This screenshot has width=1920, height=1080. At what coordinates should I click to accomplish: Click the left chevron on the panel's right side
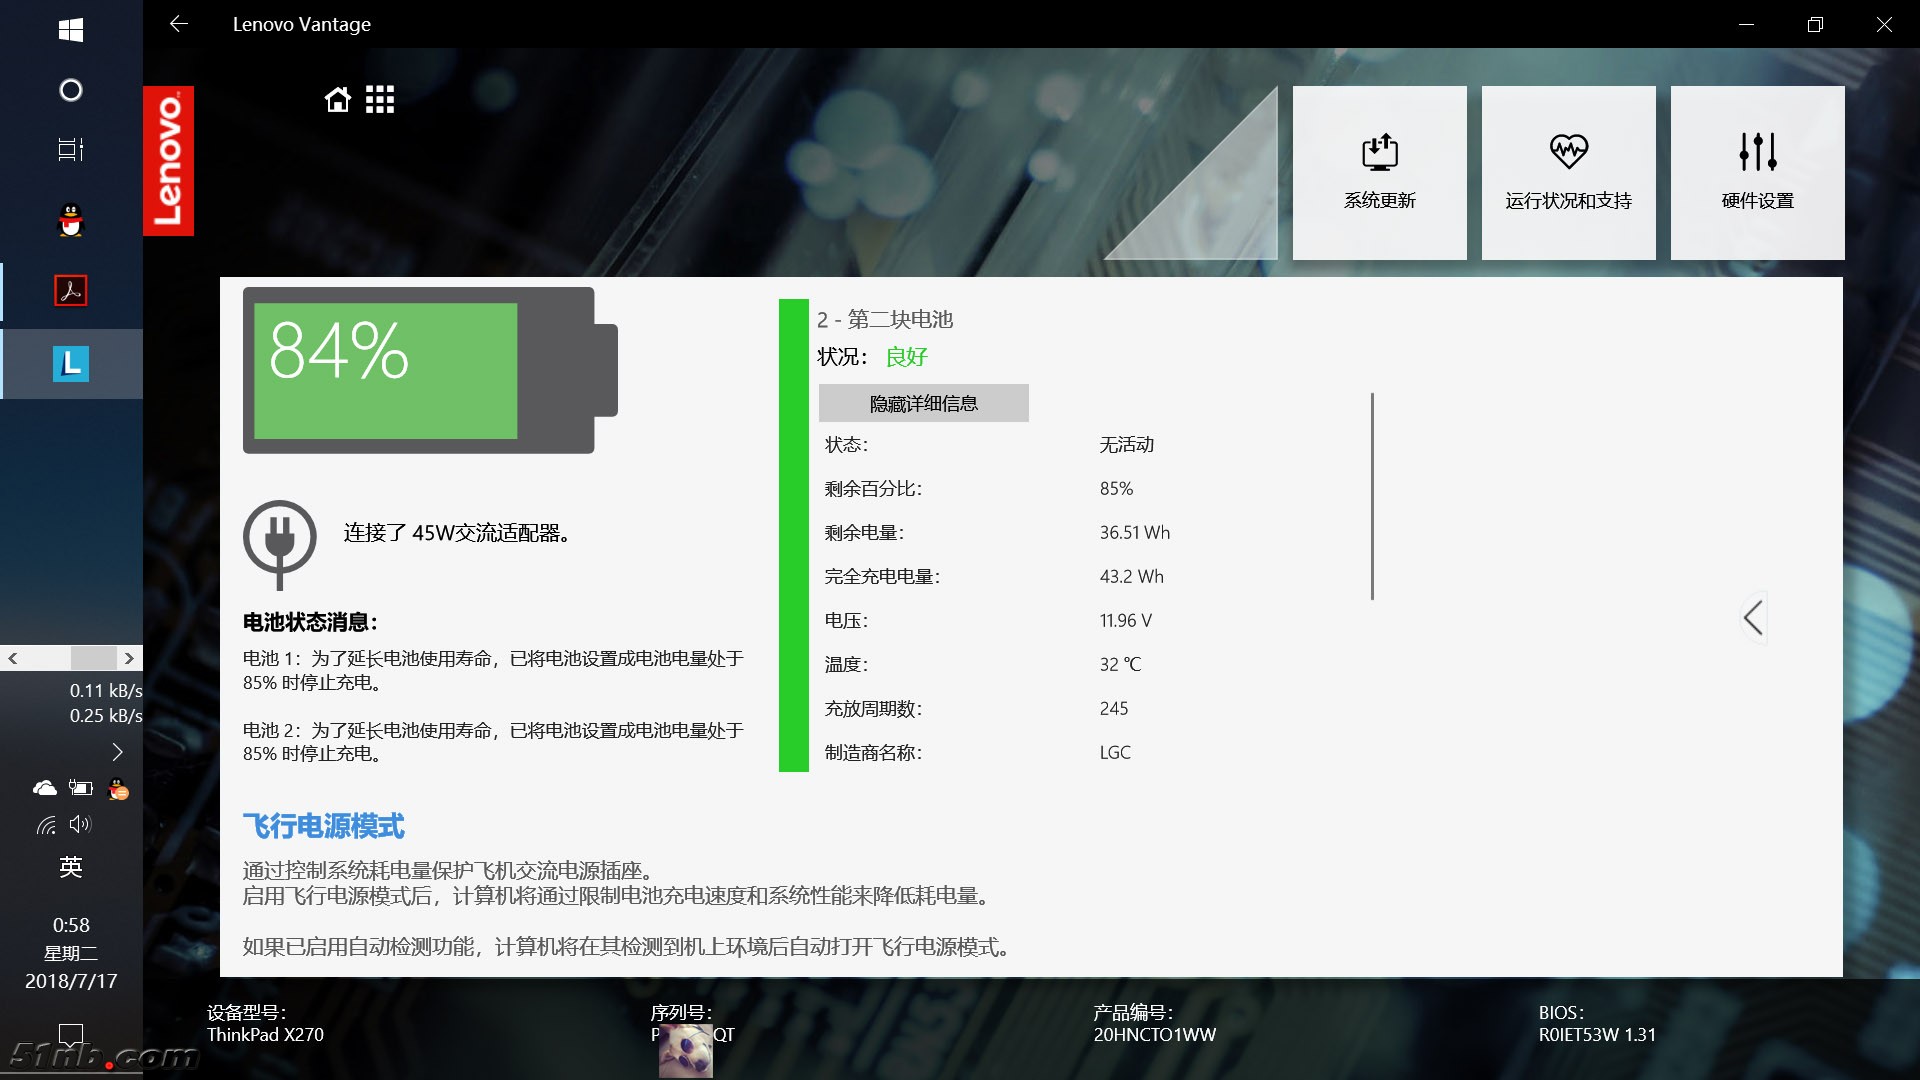(1753, 618)
